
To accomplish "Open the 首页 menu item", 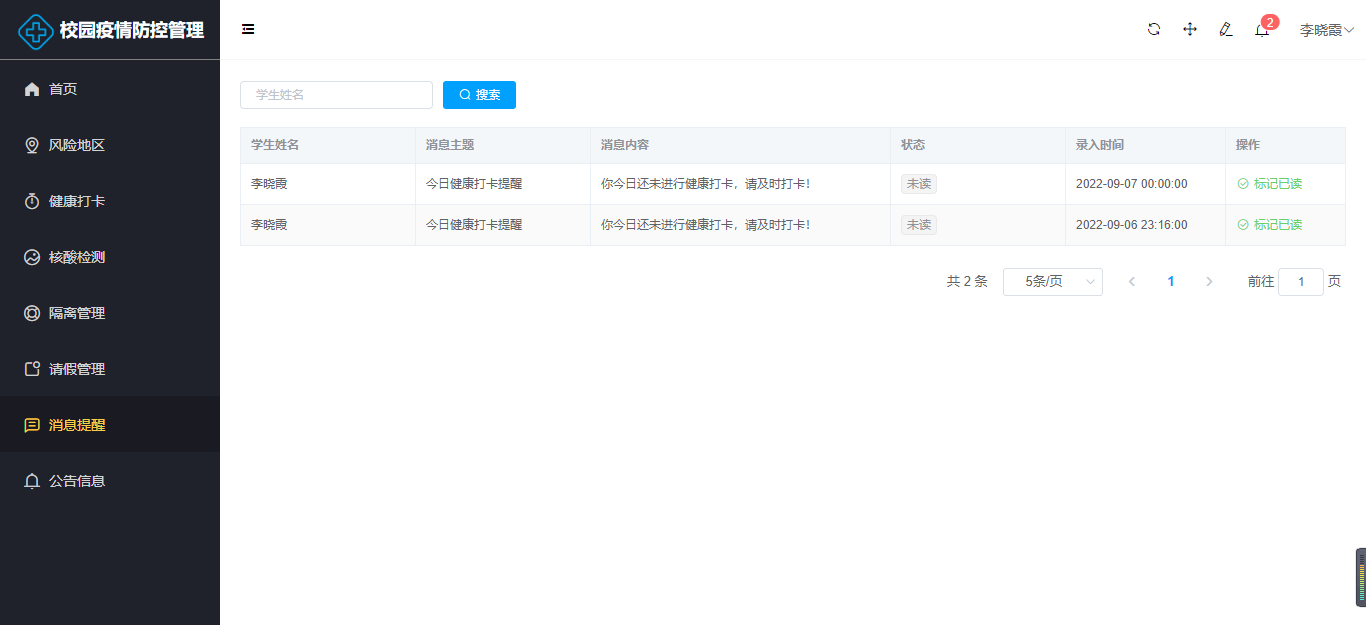I will 63,89.
